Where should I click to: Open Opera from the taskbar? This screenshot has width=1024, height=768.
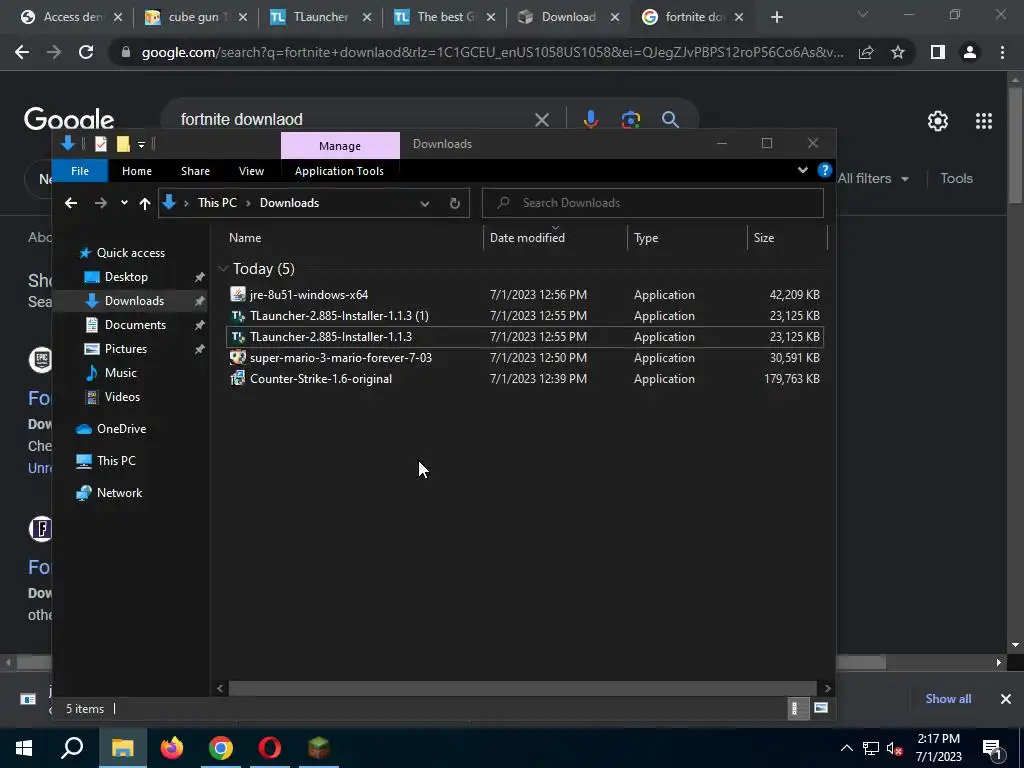[270, 748]
